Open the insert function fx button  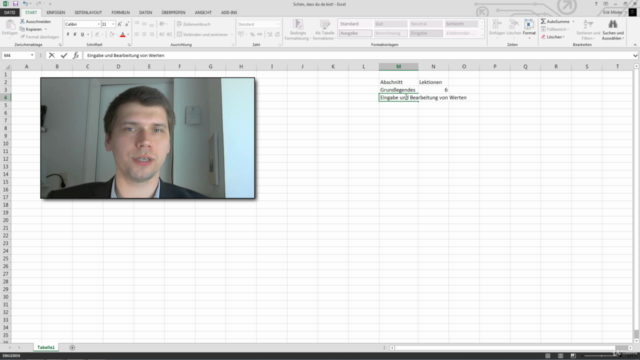[x=76, y=55]
